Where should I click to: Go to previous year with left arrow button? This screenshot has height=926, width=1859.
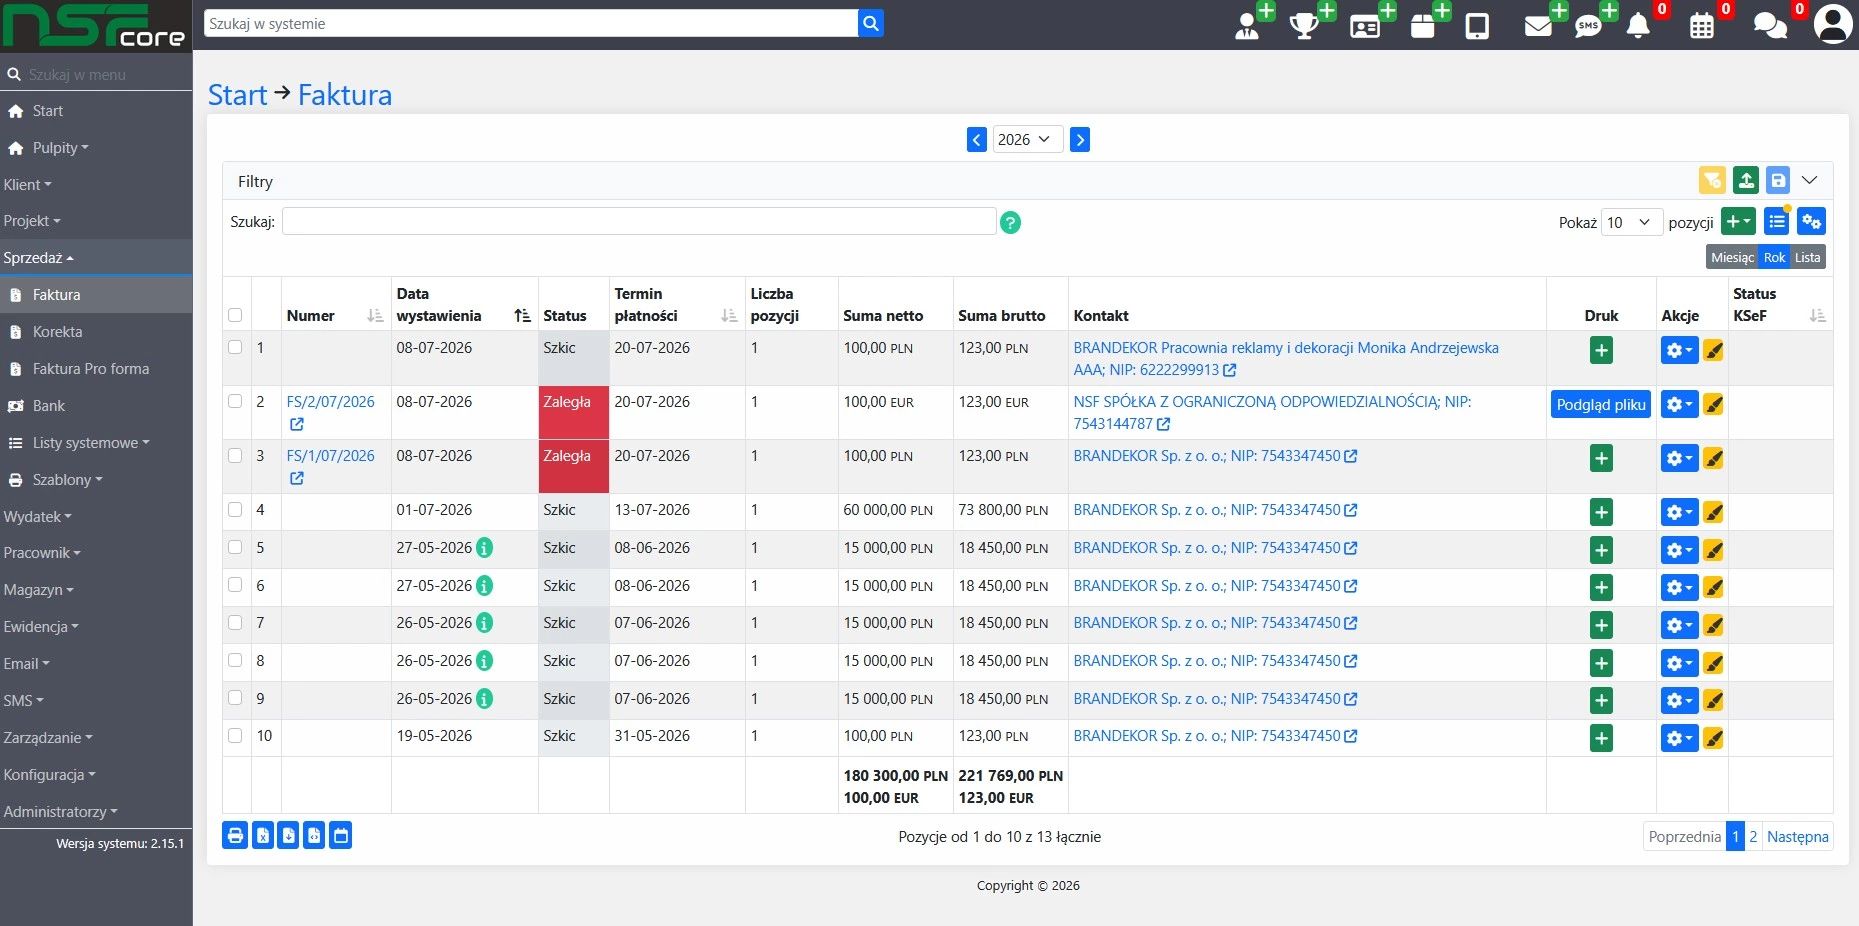tap(977, 139)
